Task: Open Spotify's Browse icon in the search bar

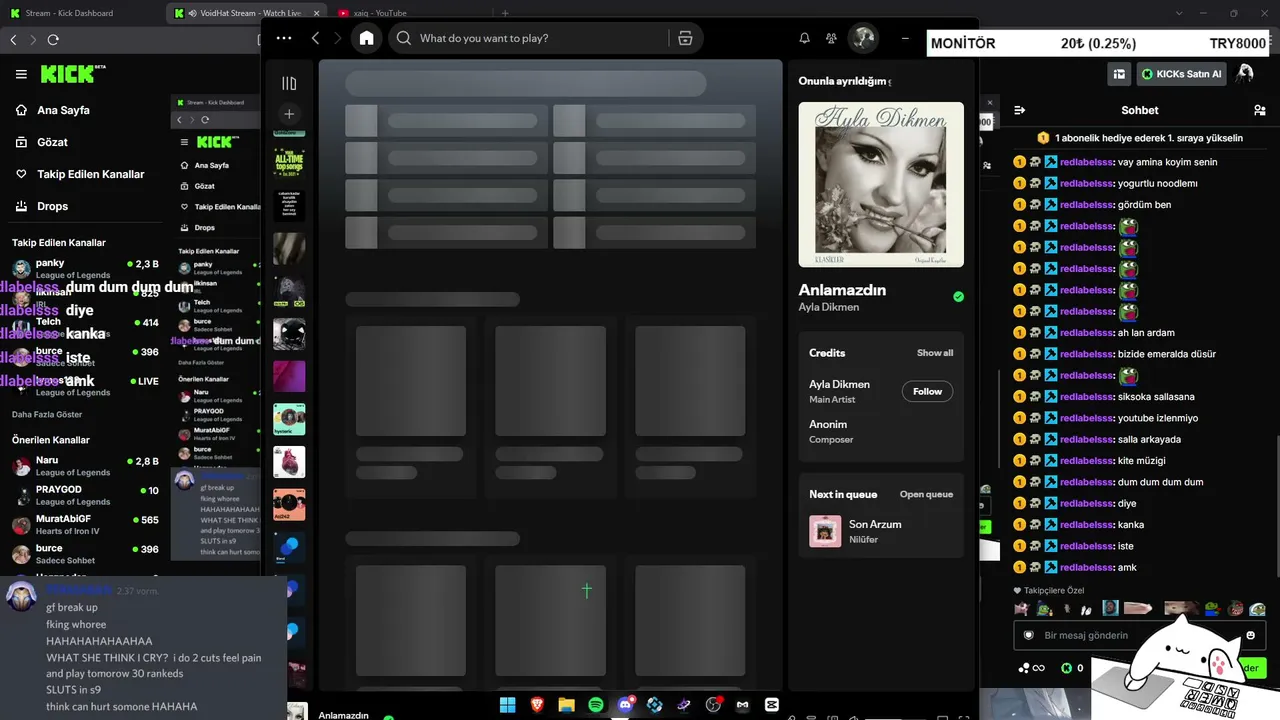Action: [685, 38]
